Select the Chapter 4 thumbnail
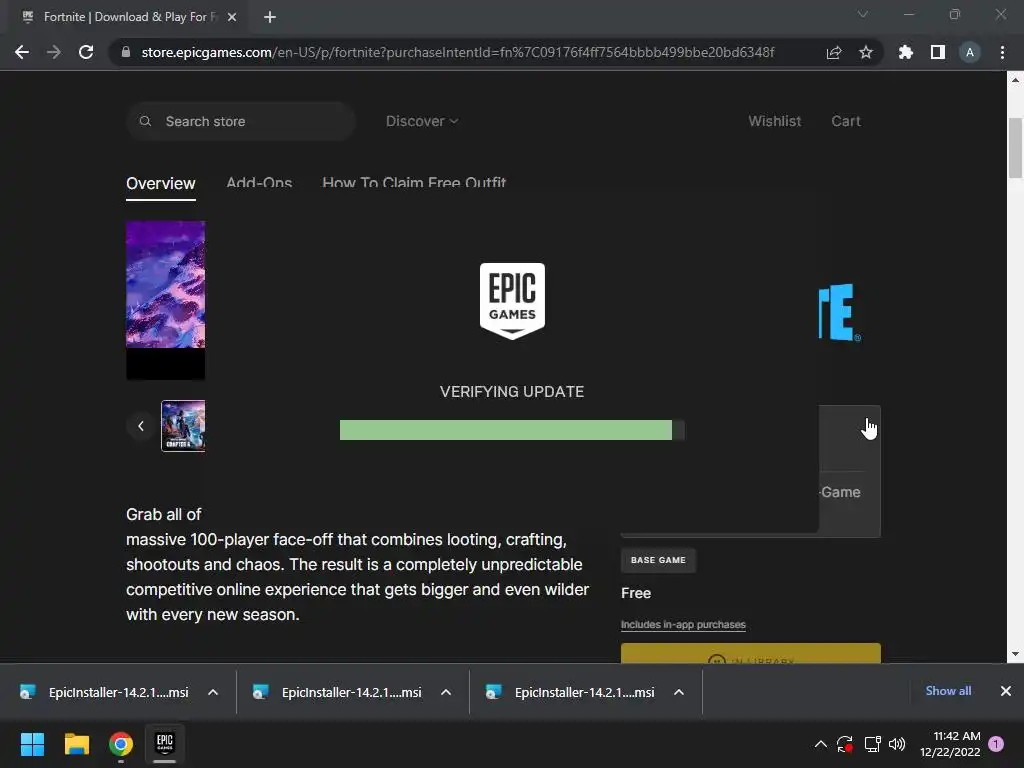The height and width of the screenshot is (768, 1024). pos(183,426)
